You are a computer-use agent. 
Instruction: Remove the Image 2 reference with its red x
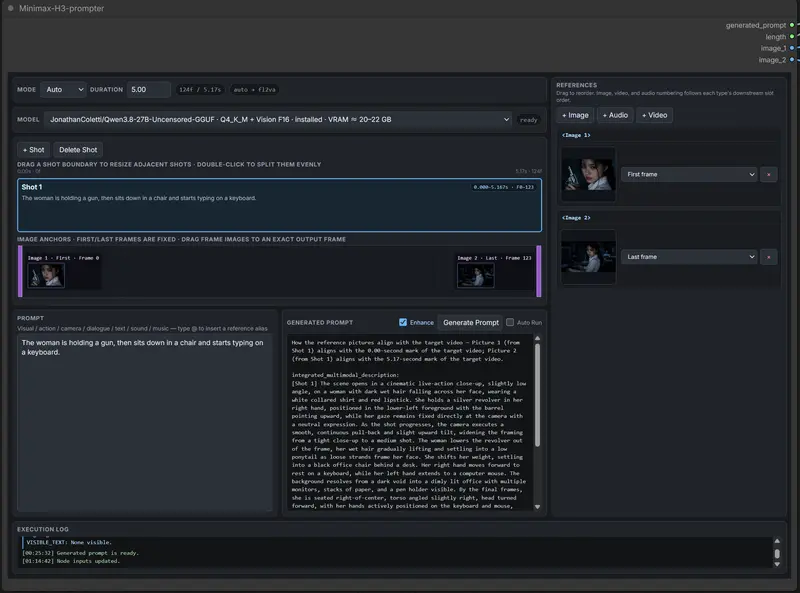click(x=768, y=257)
